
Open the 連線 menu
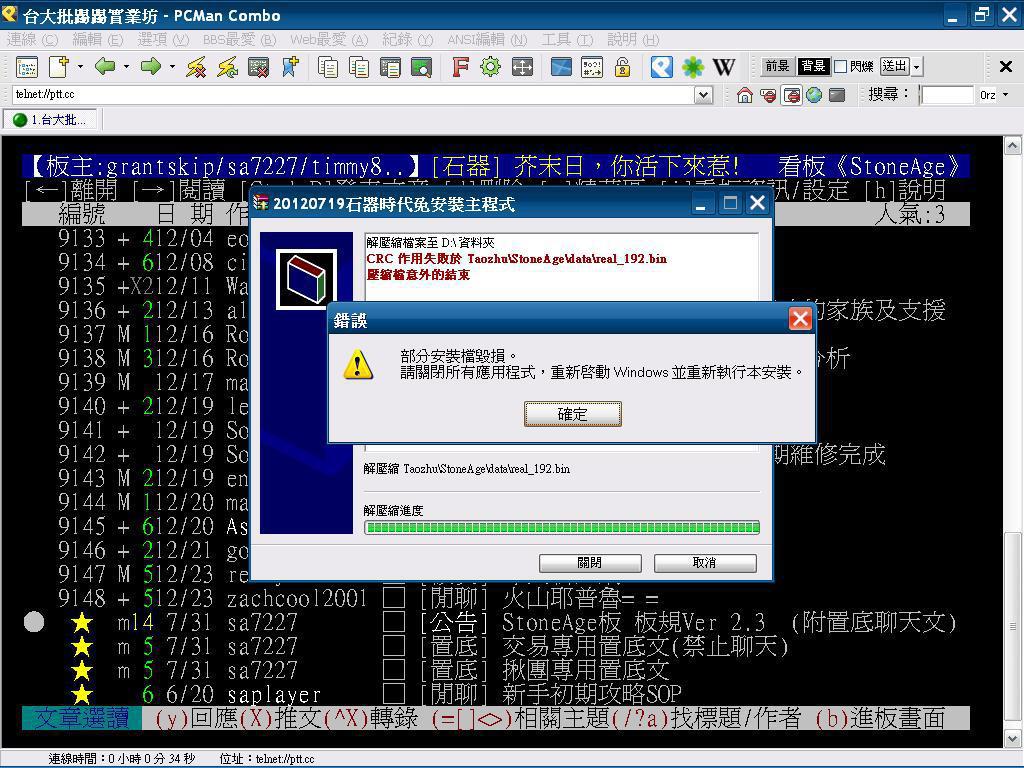click(32, 40)
